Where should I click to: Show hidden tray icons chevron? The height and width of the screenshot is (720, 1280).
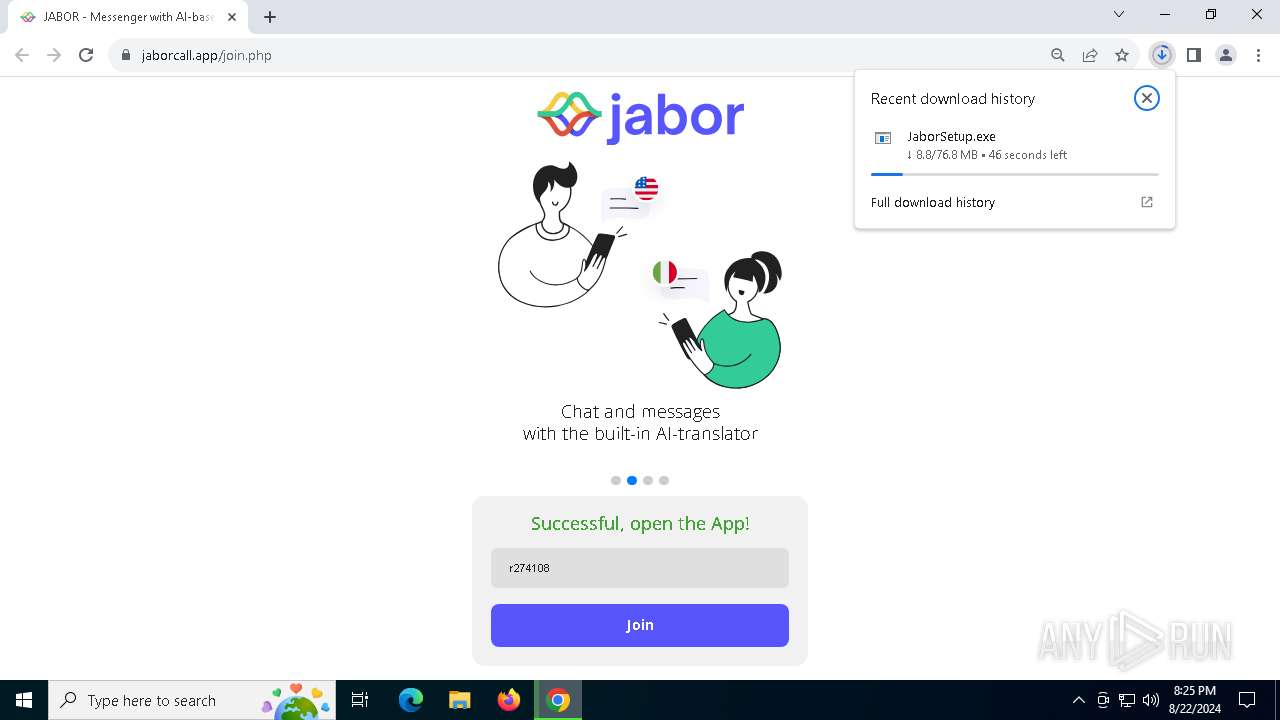tap(1078, 700)
